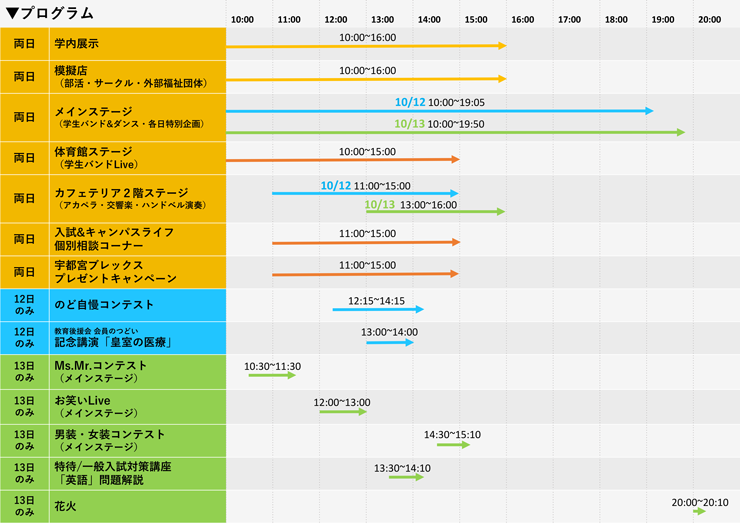Click the 花火 arrow at 20:00~20:10
The height and width of the screenshot is (523, 740).
tap(699, 511)
